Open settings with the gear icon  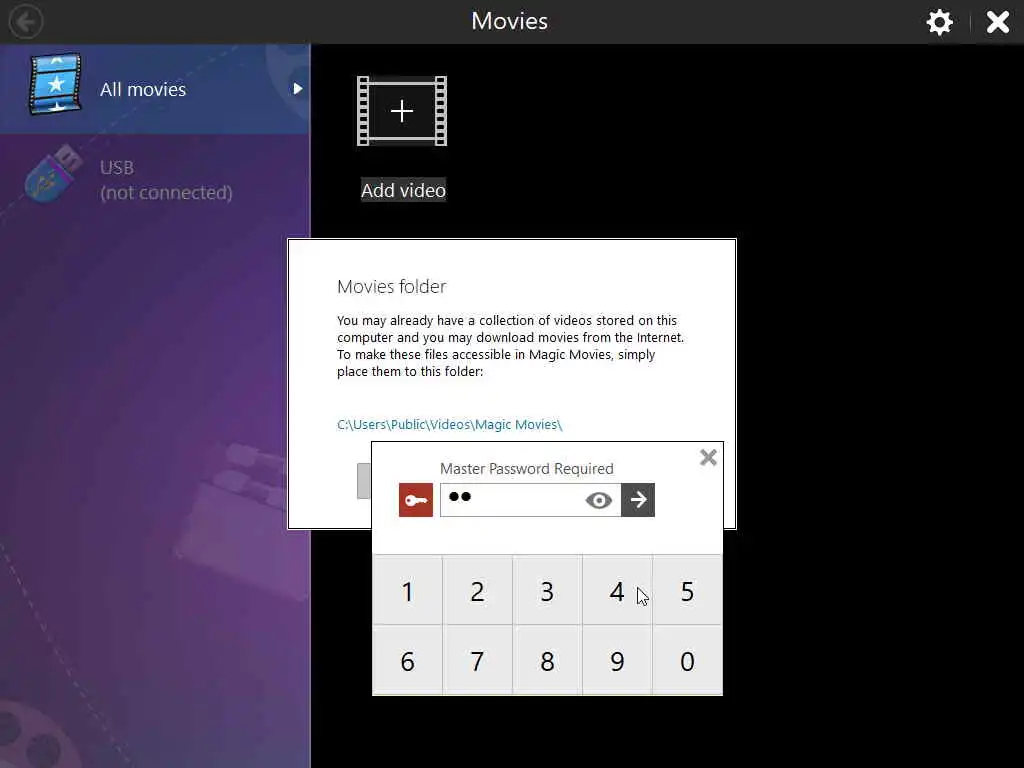click(940, 22)
